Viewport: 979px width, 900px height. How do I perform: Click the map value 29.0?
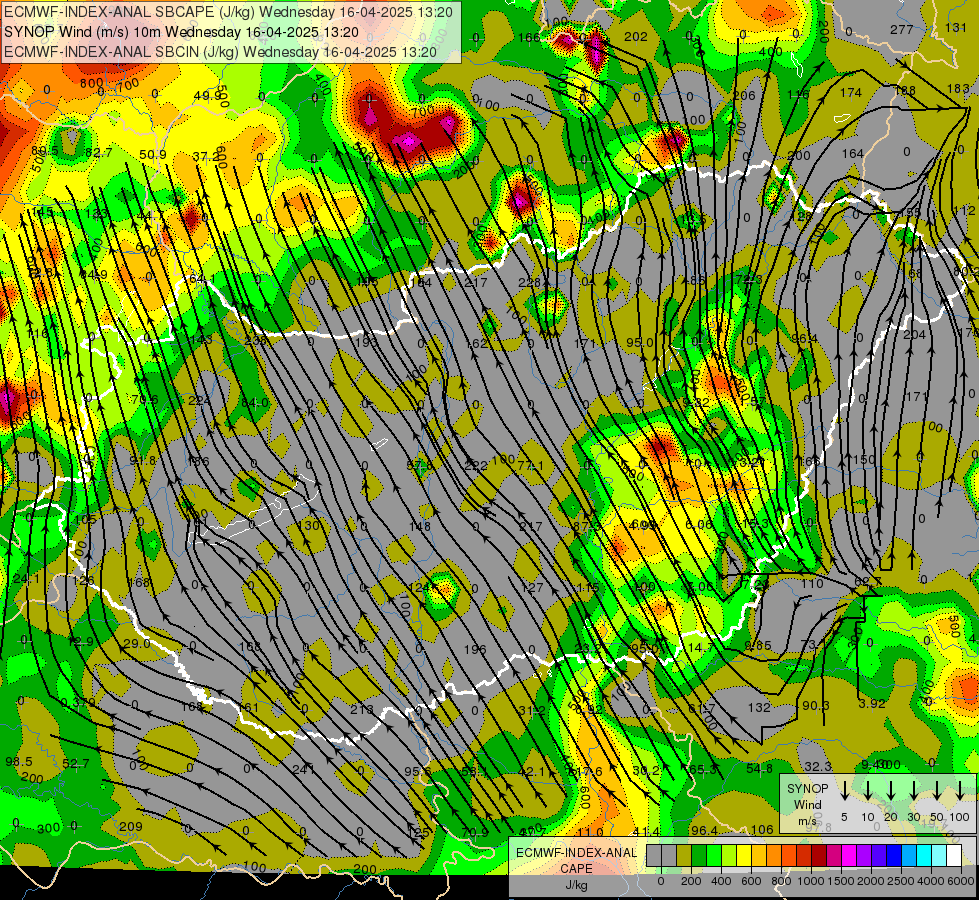pos(137,643)
